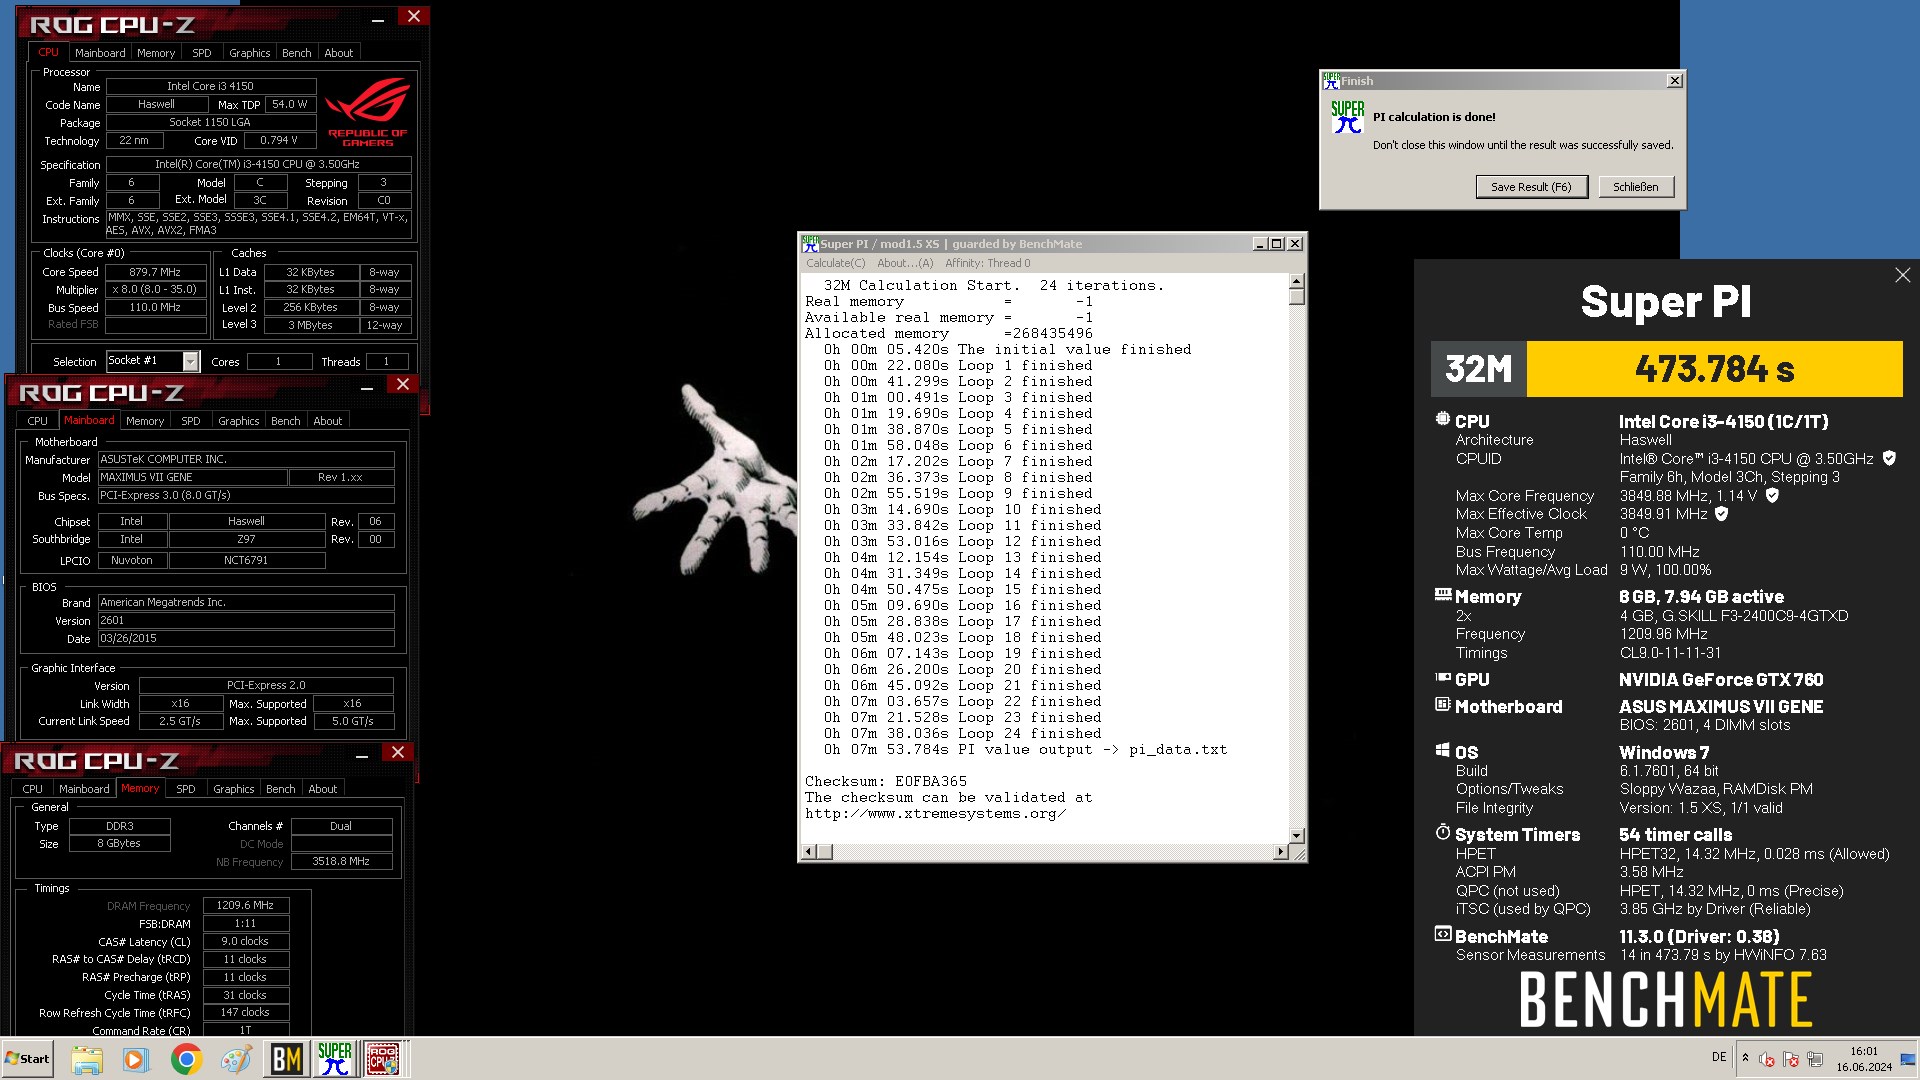Open Mainboard tab in Memory Timings CPU-Z window
Screen dimensions: 1920x1080
tap(84, 789)
